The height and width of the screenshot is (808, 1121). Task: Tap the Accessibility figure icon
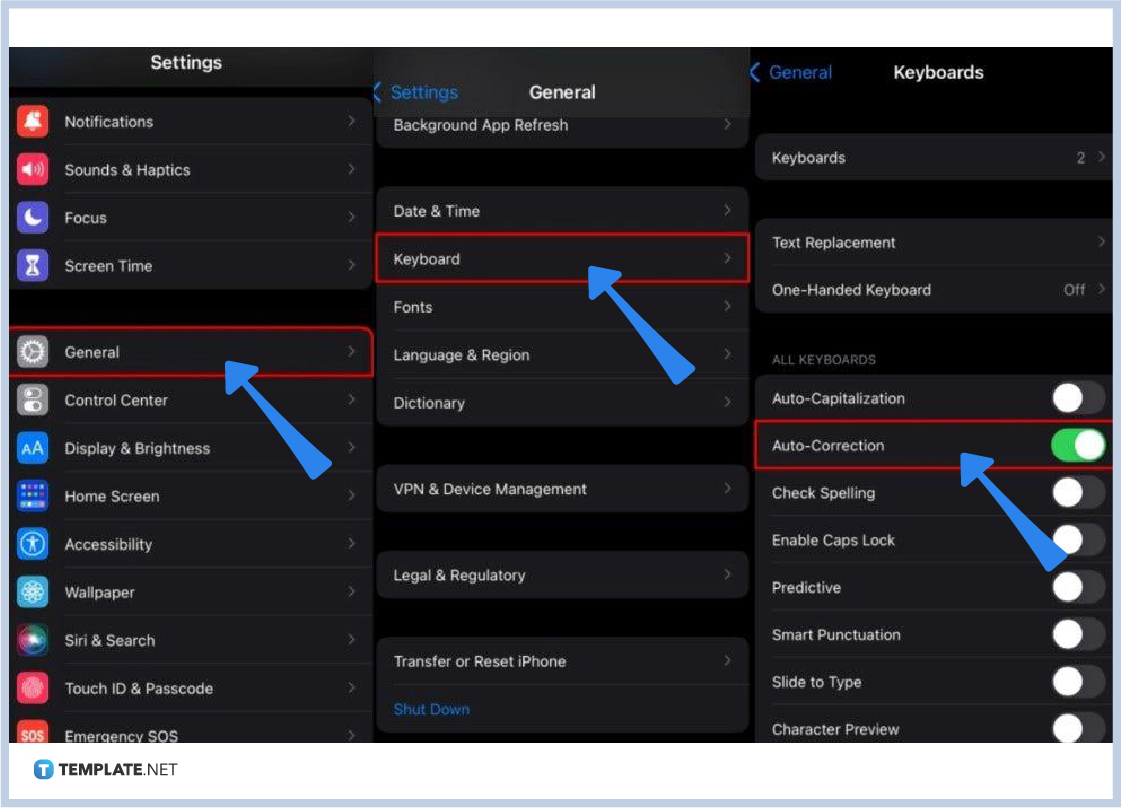[32, 544]
